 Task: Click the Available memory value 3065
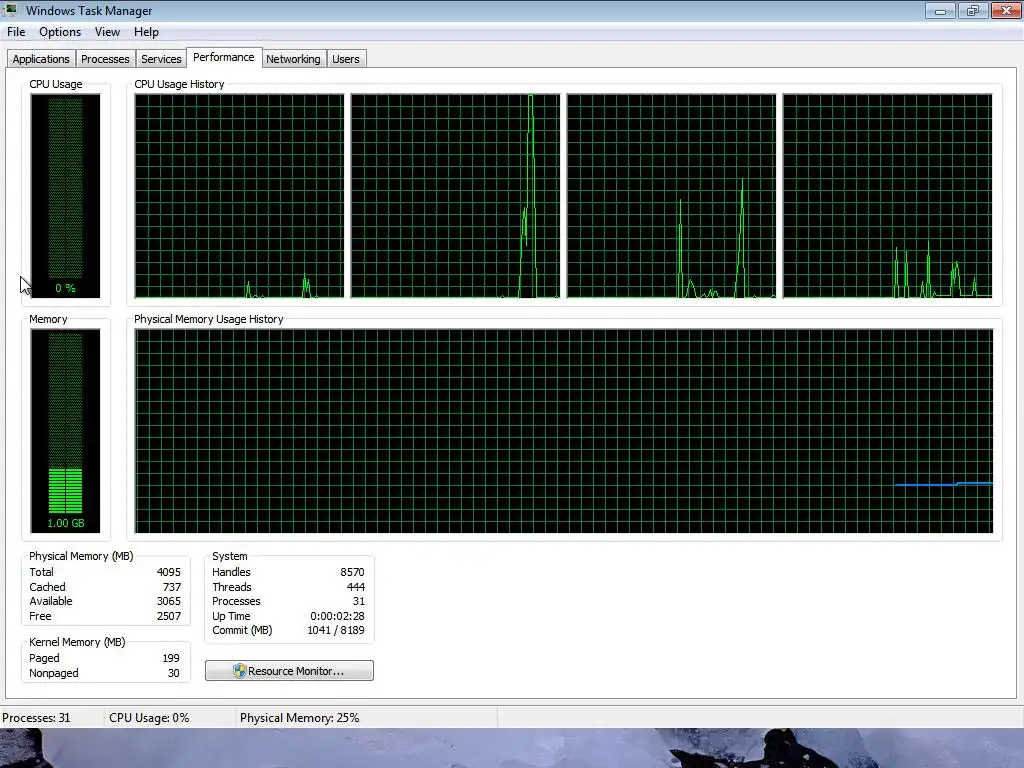[x=168, y=601]
